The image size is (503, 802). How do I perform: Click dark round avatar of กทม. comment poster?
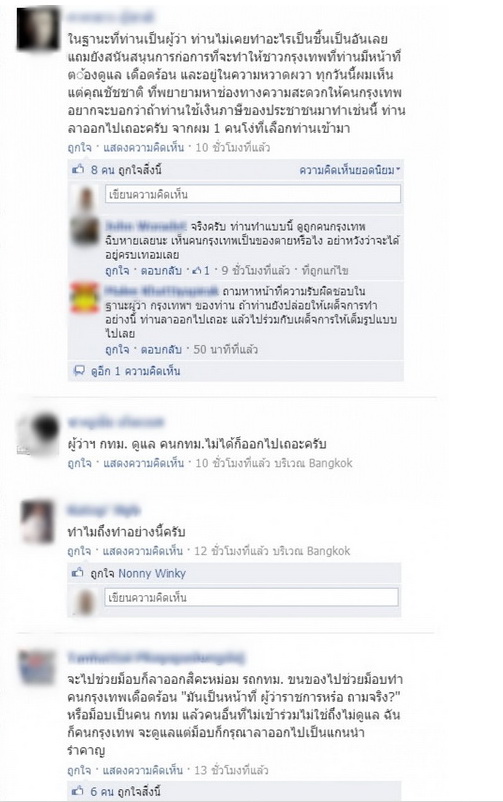point(38,433)
